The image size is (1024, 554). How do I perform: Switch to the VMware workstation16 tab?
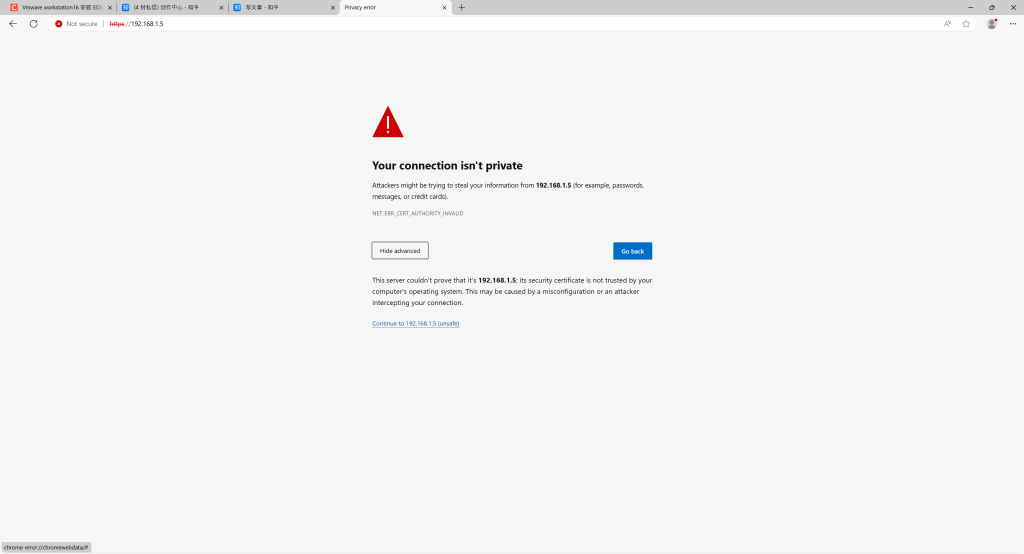(x=60, y=7)
